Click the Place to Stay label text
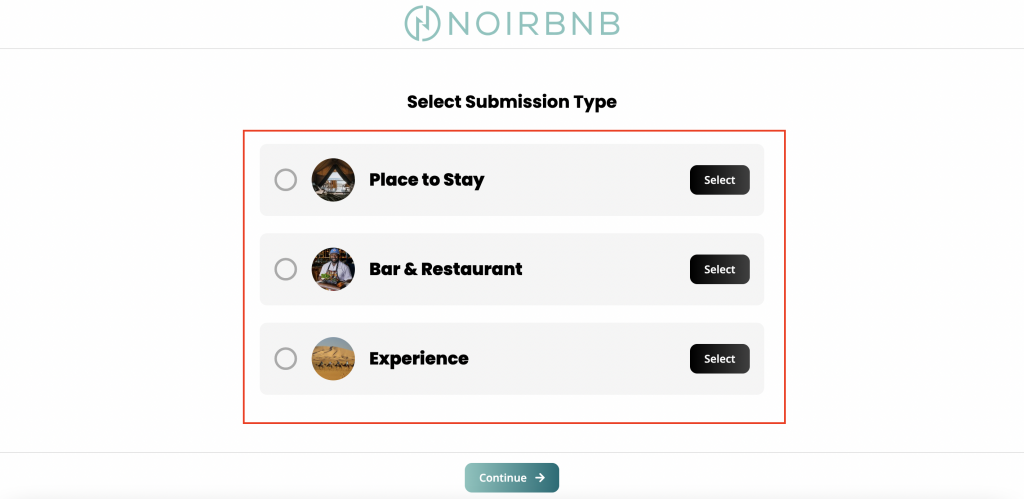This screenshot has width=1024, height=499. 426,180
